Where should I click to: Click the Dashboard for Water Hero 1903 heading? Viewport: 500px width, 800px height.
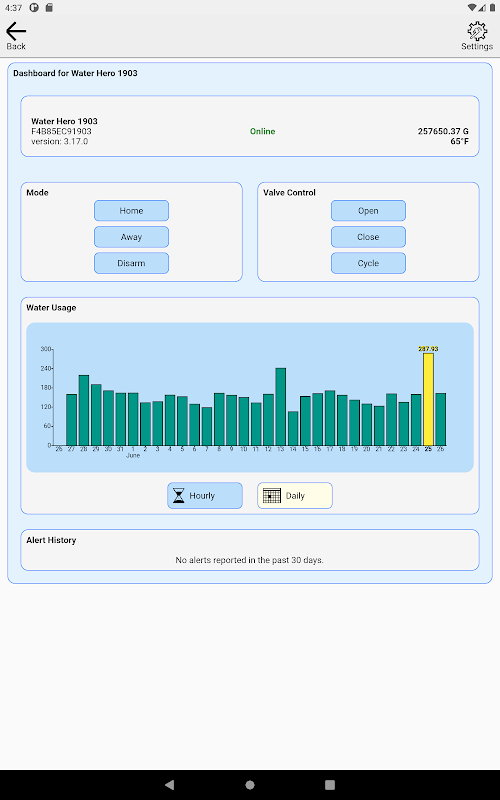(76, 73)
